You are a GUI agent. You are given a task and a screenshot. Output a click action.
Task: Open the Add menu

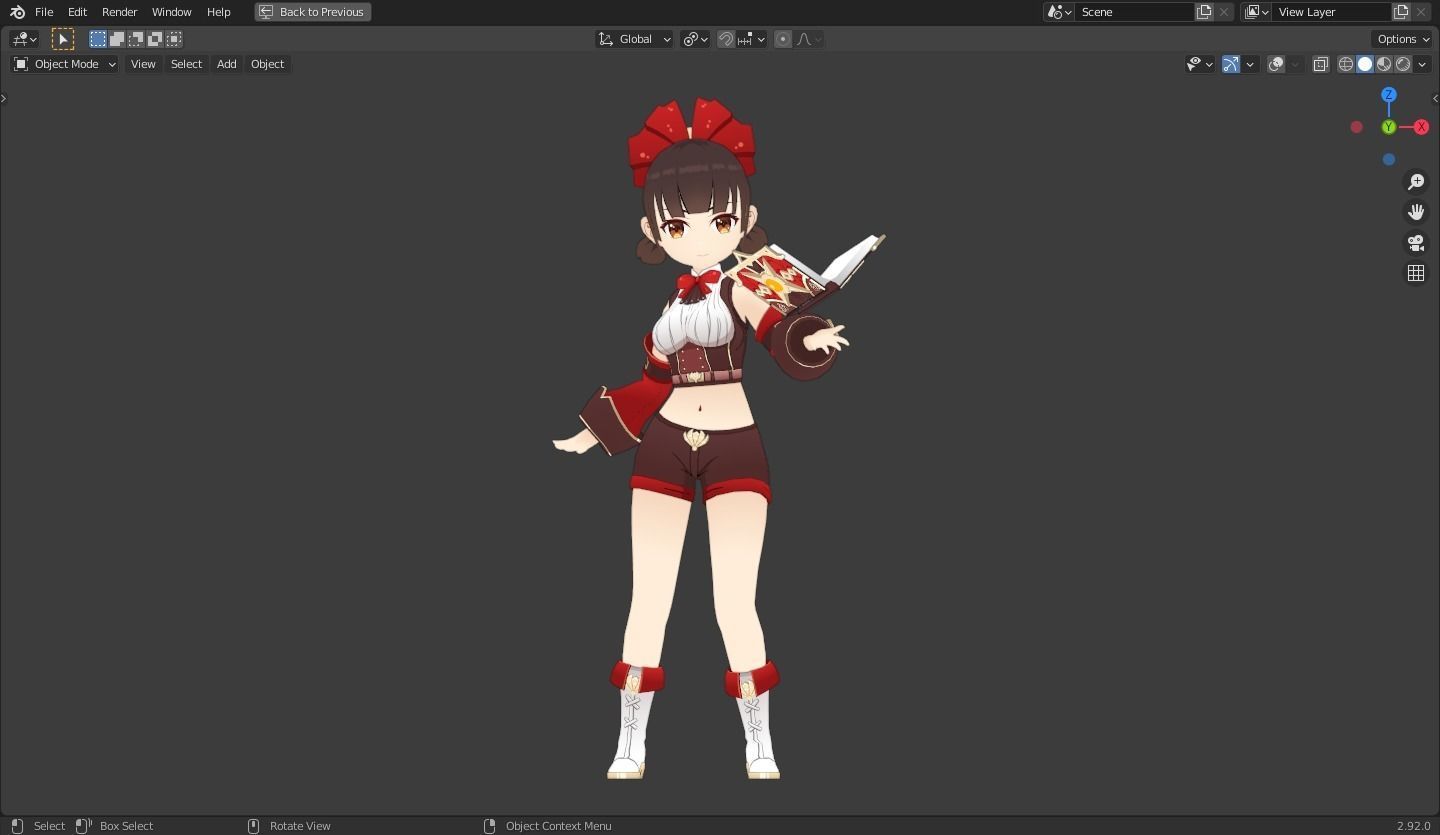pyautogui.click(x=226, y=64)
